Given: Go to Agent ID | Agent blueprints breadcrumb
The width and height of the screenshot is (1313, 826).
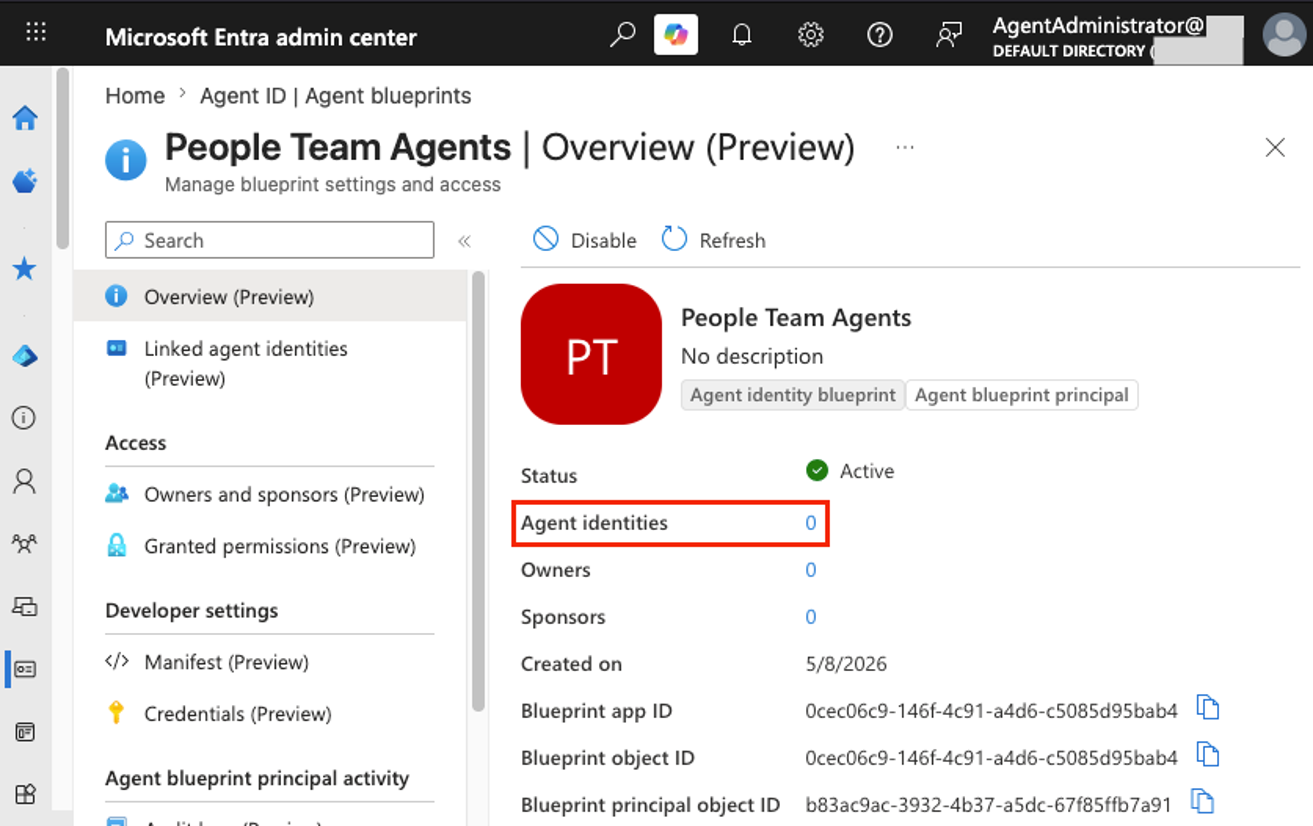Looking at the screenshot, I should 335,96.
